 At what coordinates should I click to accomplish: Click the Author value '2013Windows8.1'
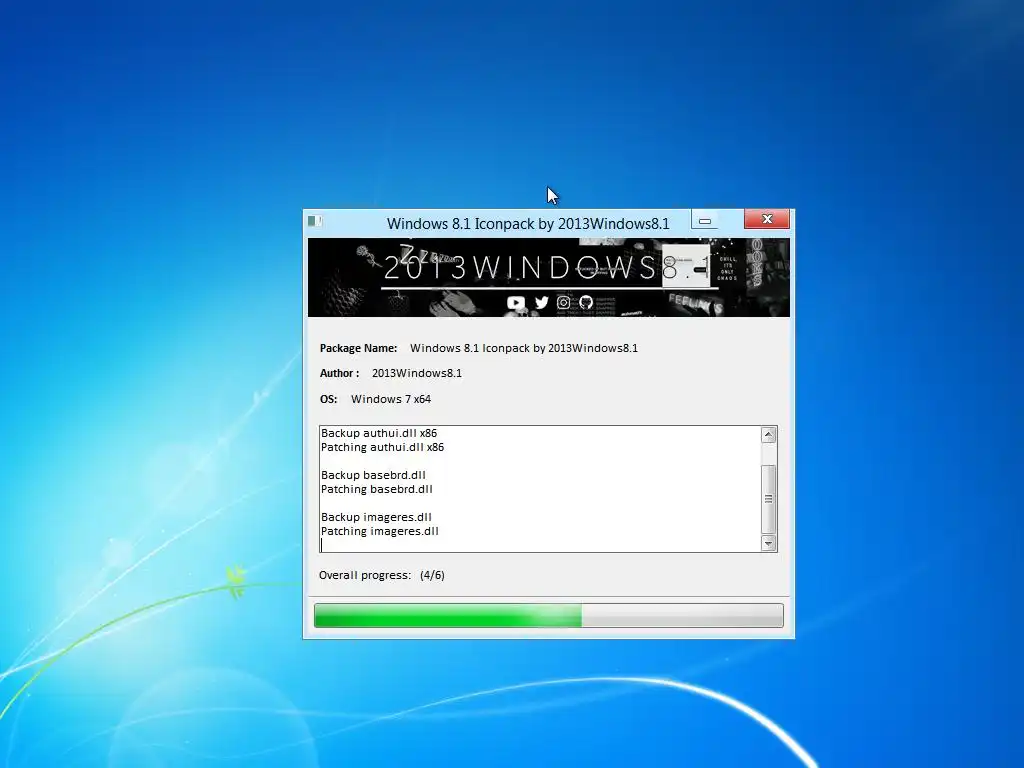tap(417, 374)
